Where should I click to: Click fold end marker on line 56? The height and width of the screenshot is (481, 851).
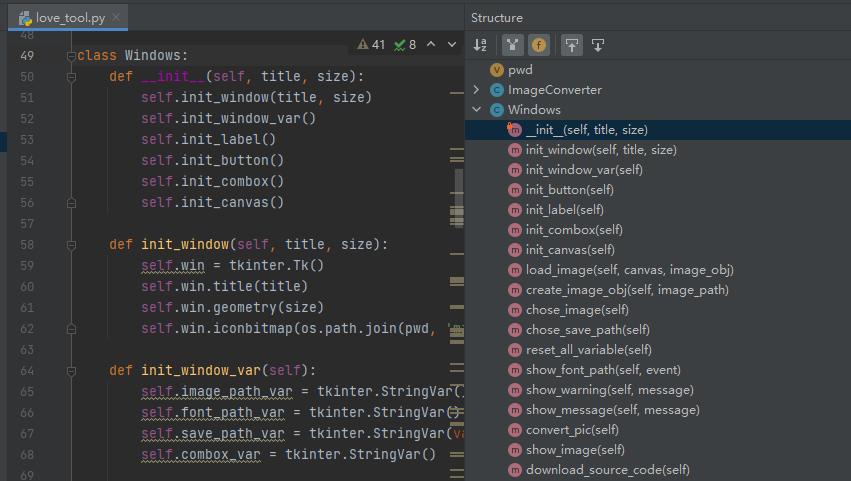pos(71,203)
